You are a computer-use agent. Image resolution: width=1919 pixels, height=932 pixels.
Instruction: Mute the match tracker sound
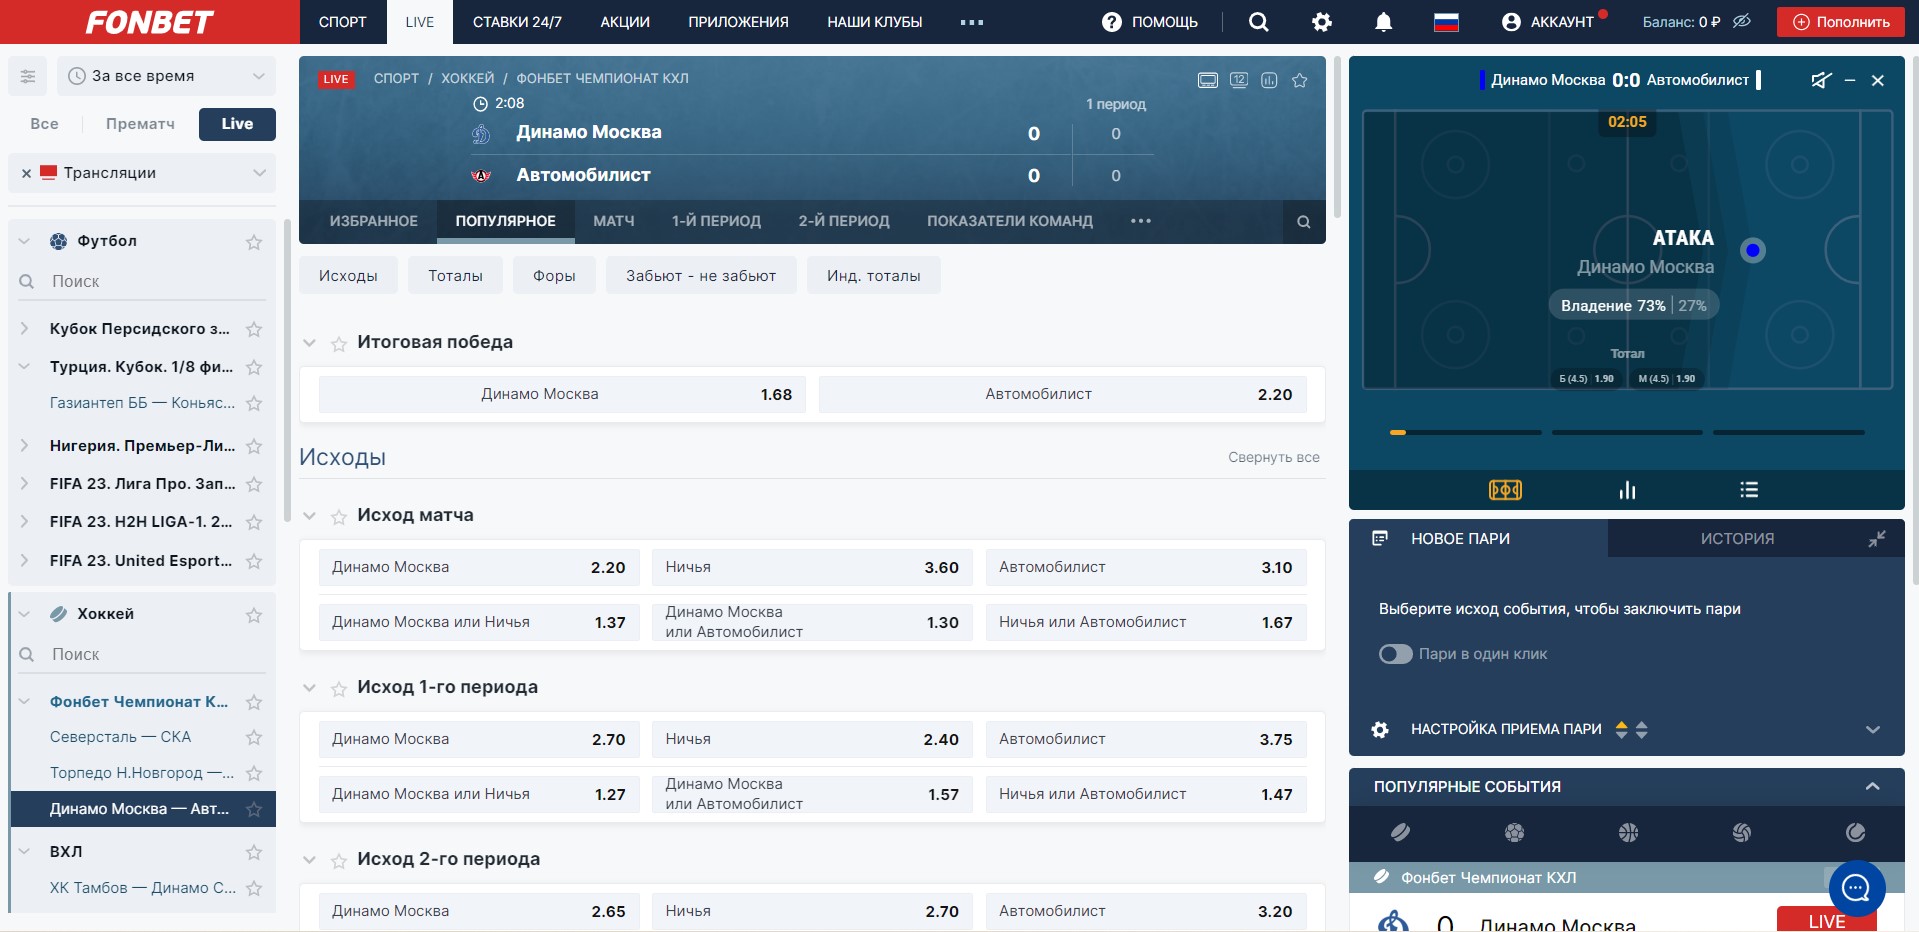1821,80
